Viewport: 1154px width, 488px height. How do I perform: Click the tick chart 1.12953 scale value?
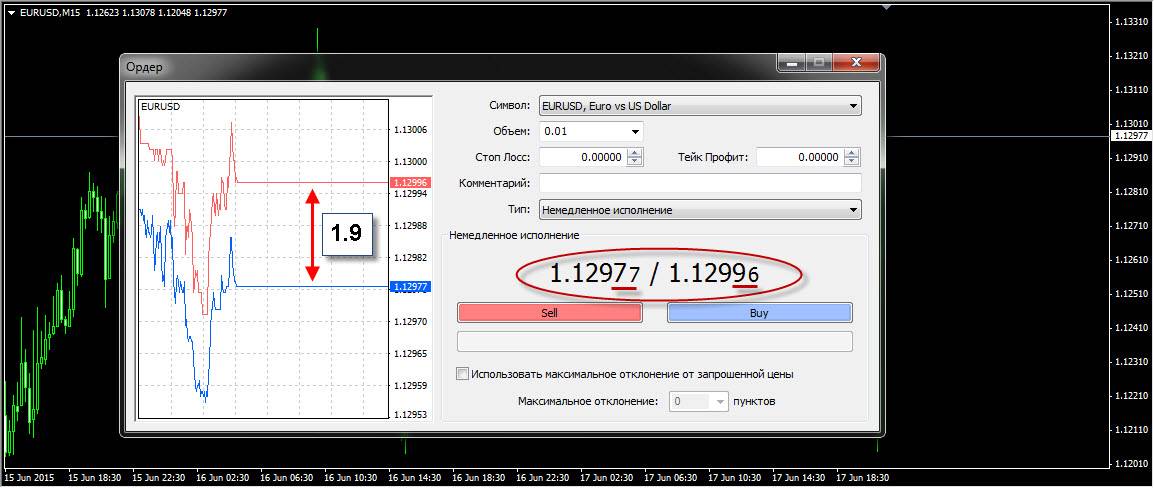411,416
